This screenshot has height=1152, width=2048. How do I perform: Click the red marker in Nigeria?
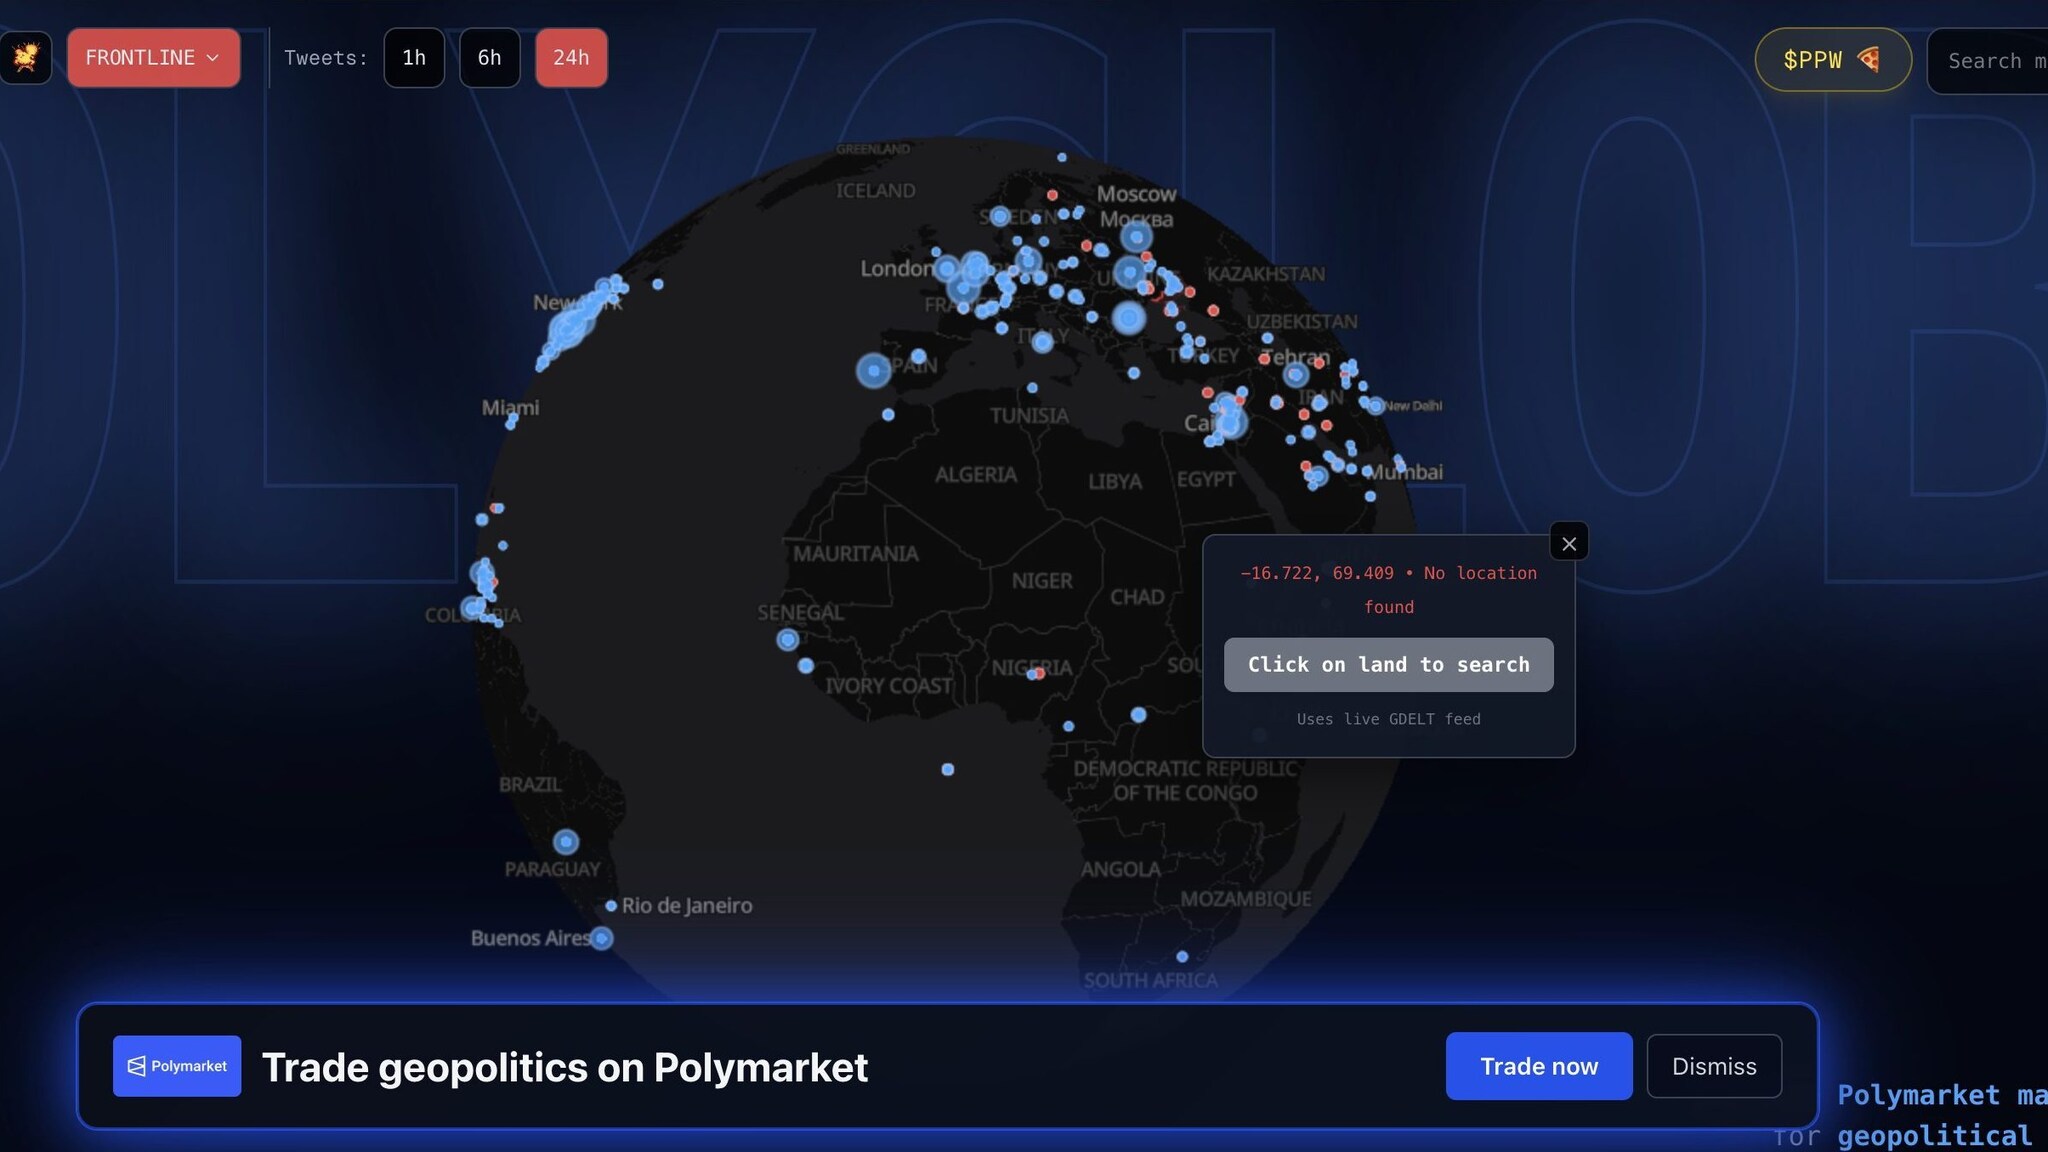[1040, 673]
